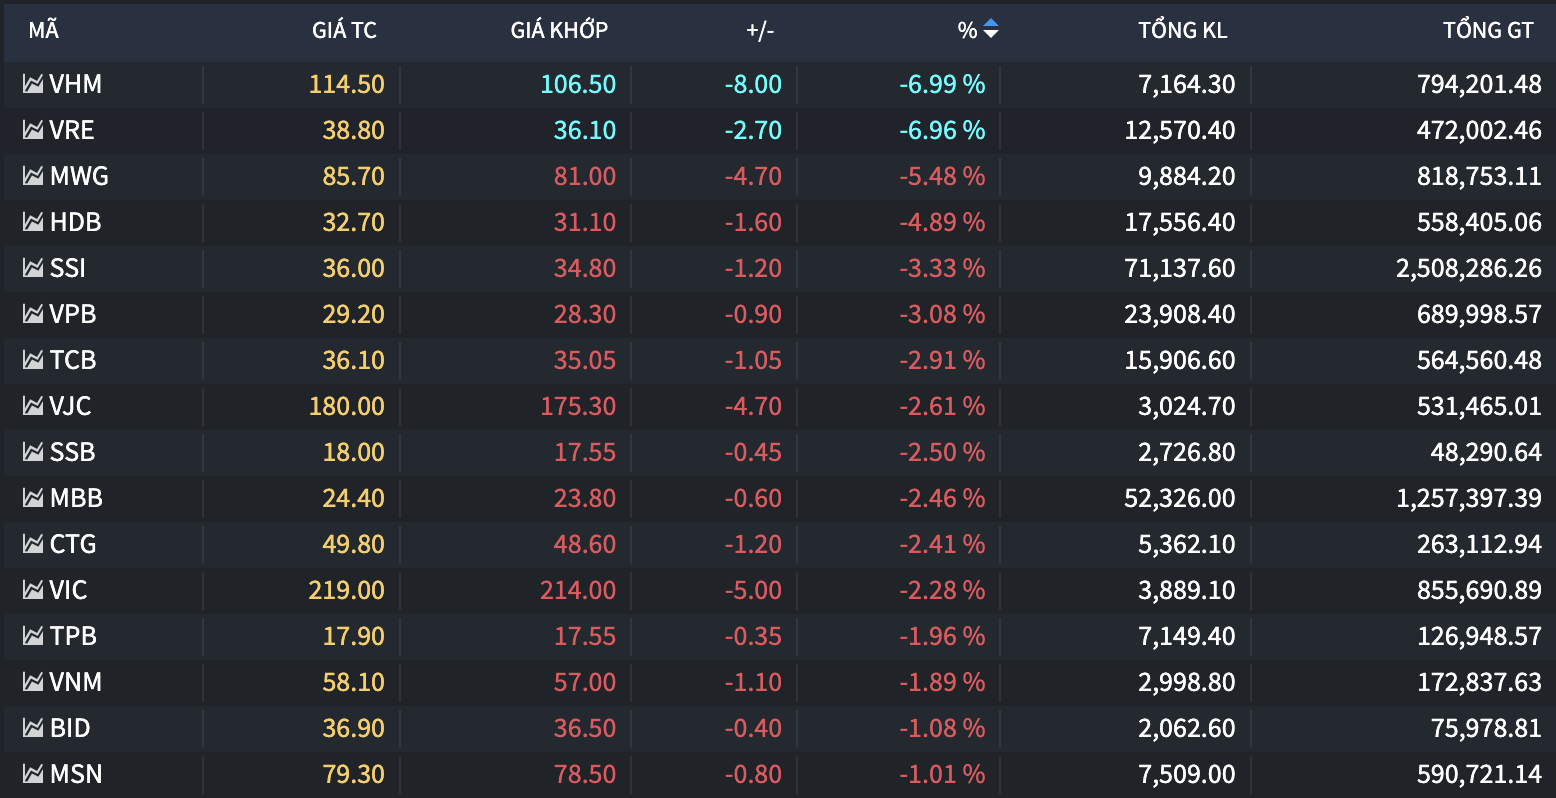Viewport: 1556px width, 798px height.
Task: Open the VPB ticker symbol
Action: (x=73, y=314)
